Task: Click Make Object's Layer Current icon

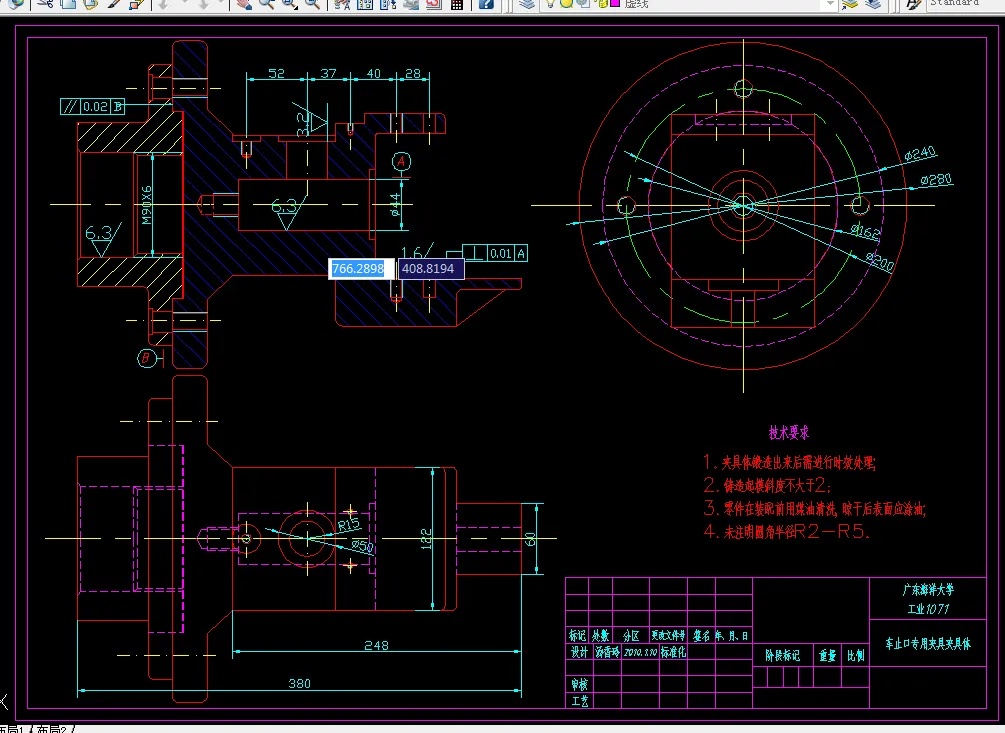Action: 850,3
